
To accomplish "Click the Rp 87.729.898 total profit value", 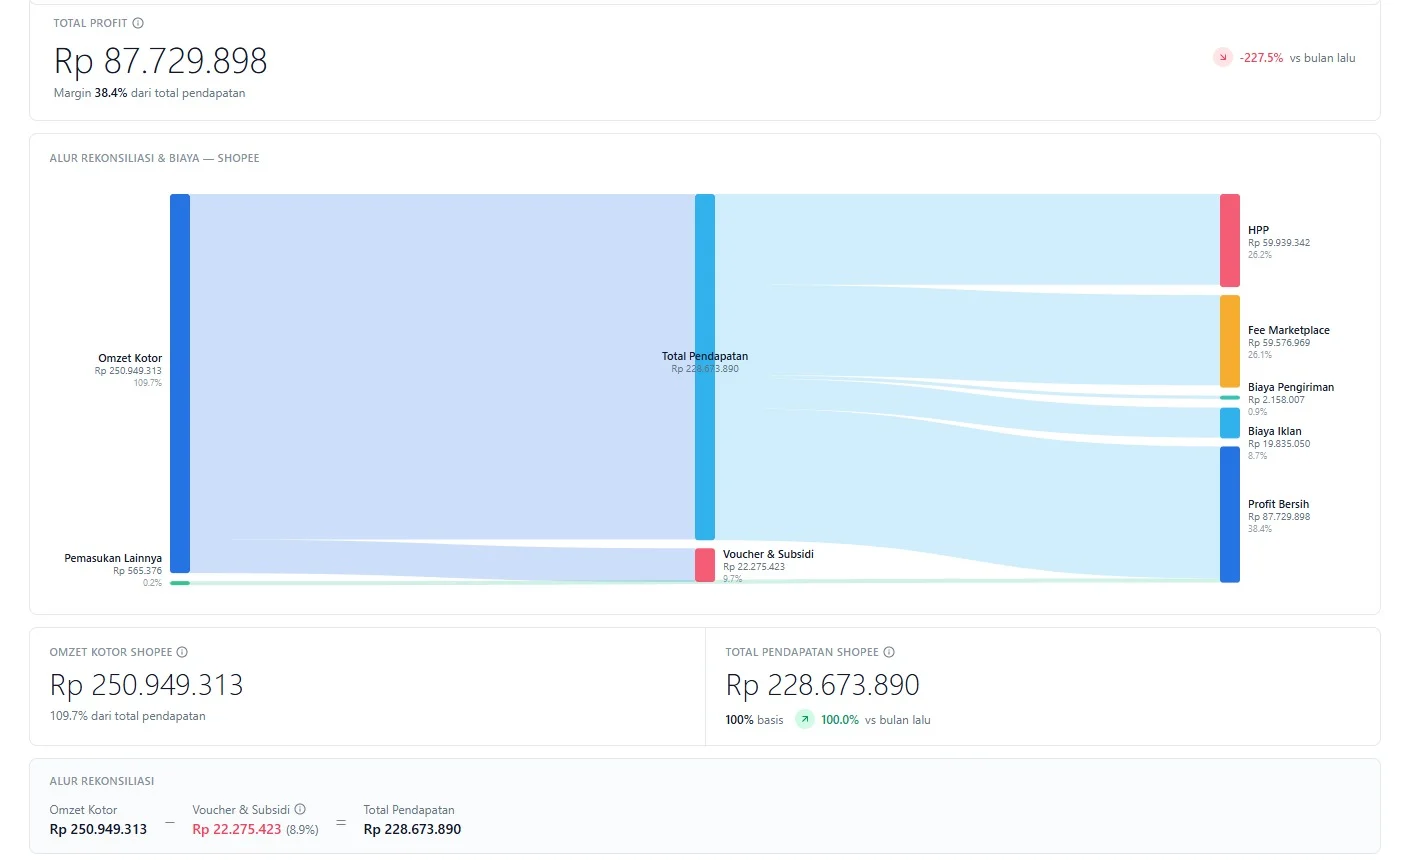I will 161,61.
